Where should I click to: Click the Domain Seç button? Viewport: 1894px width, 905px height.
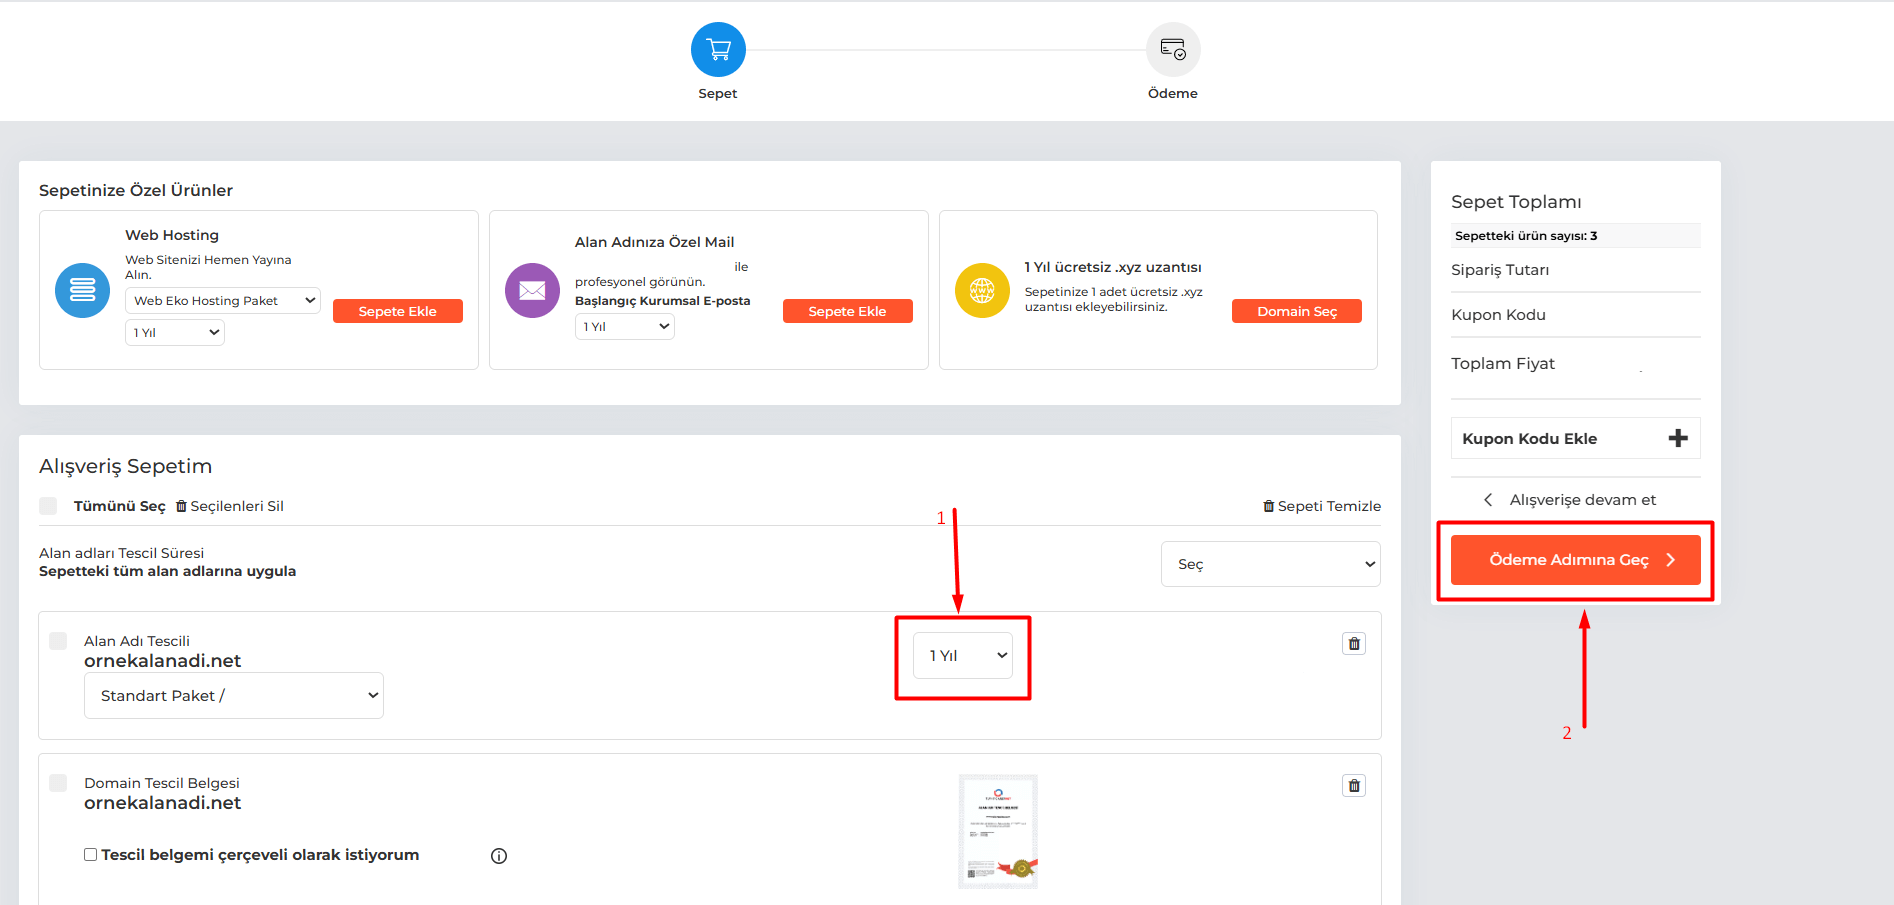(x=1296, y=312)
